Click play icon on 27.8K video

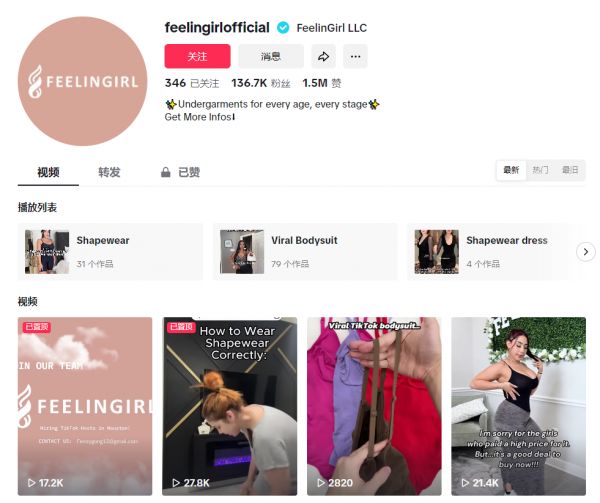point(176,483)
